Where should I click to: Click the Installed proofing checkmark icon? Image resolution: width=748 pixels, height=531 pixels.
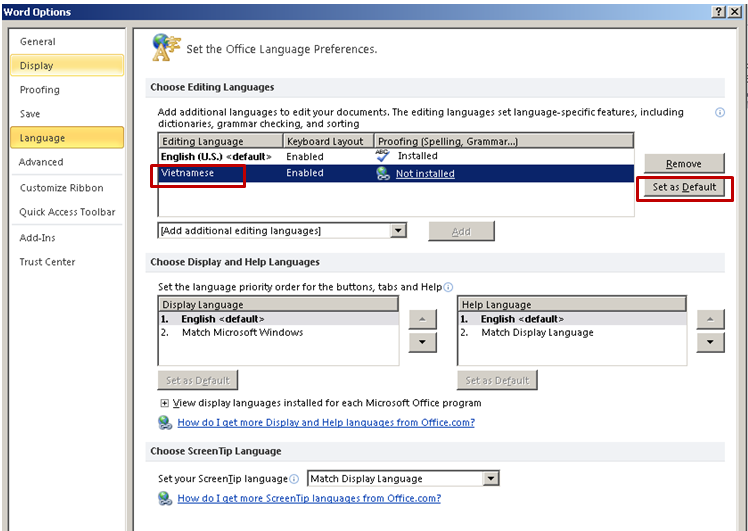[x=382, y=156]
